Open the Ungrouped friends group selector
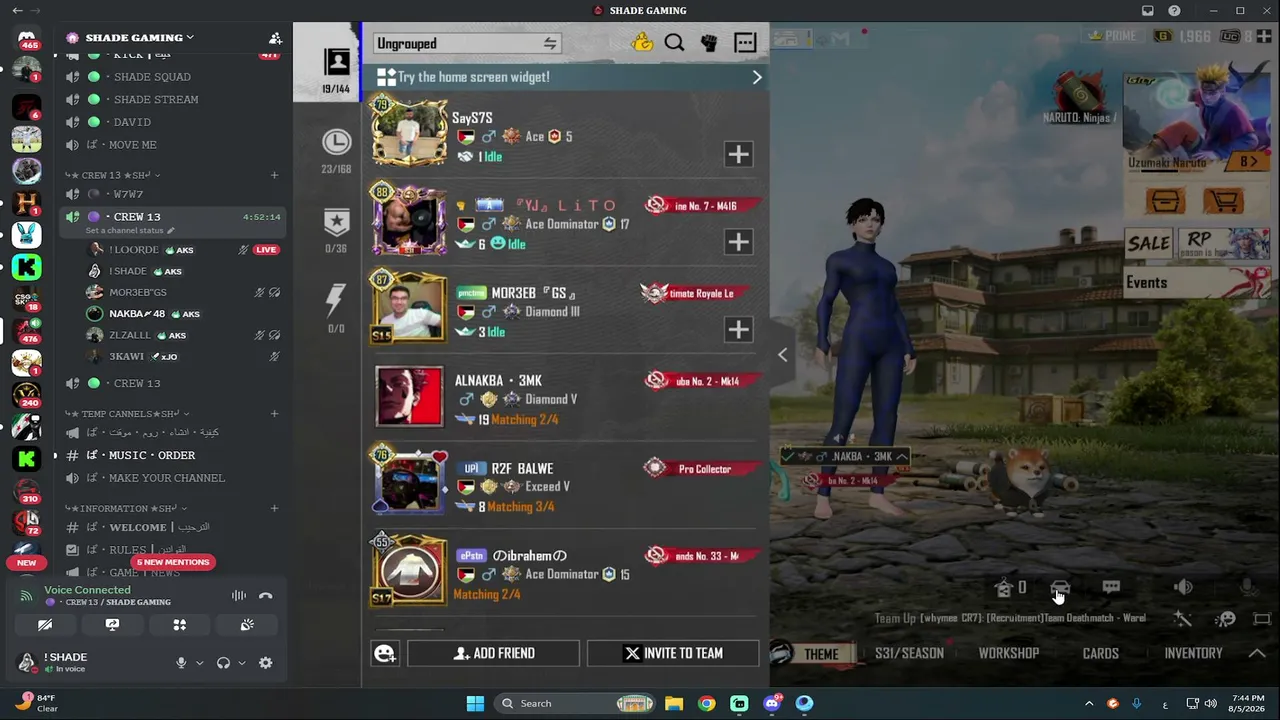Image resolution: width=1280 pixels, height=720 pixels. (x=466, y=43)
